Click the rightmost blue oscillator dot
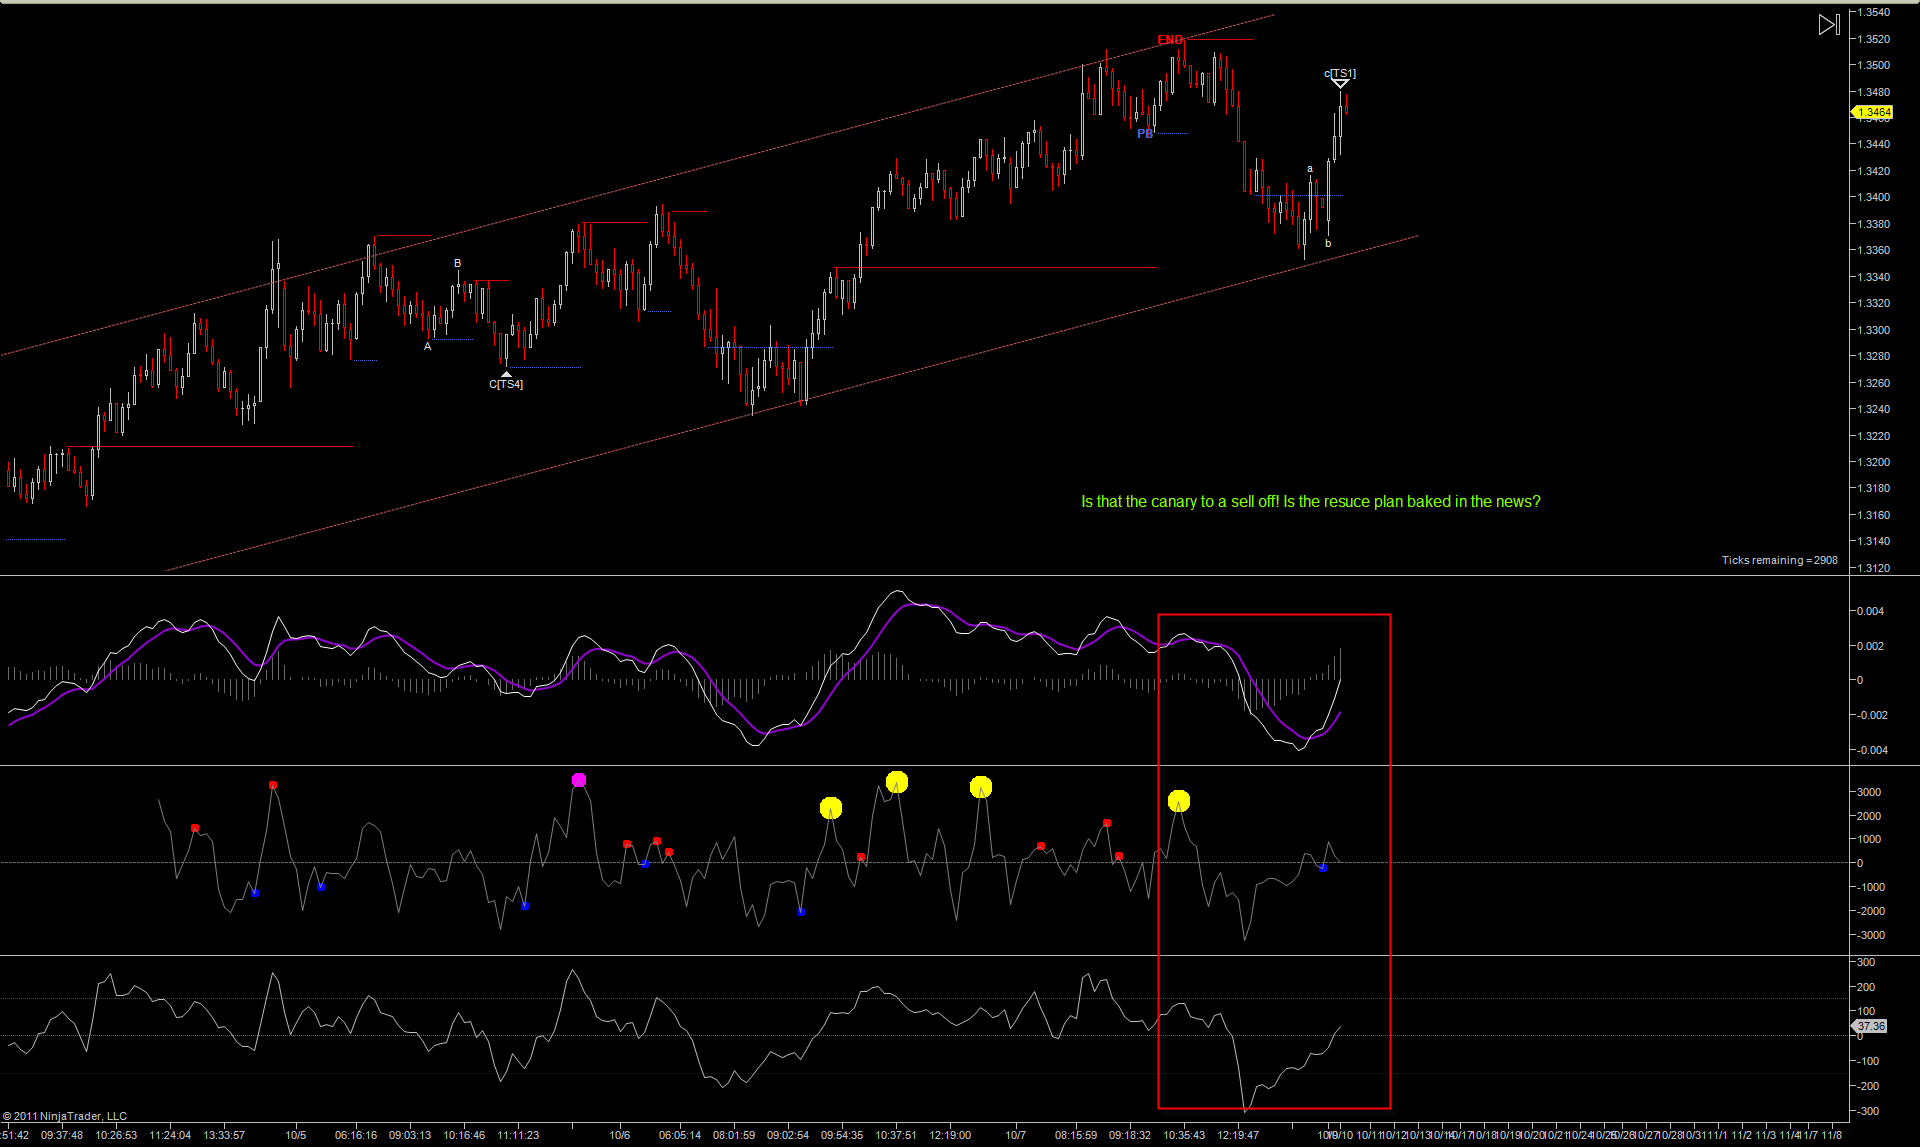1920x1147 pixels. pyautogui.click(x=1323, y=868)
